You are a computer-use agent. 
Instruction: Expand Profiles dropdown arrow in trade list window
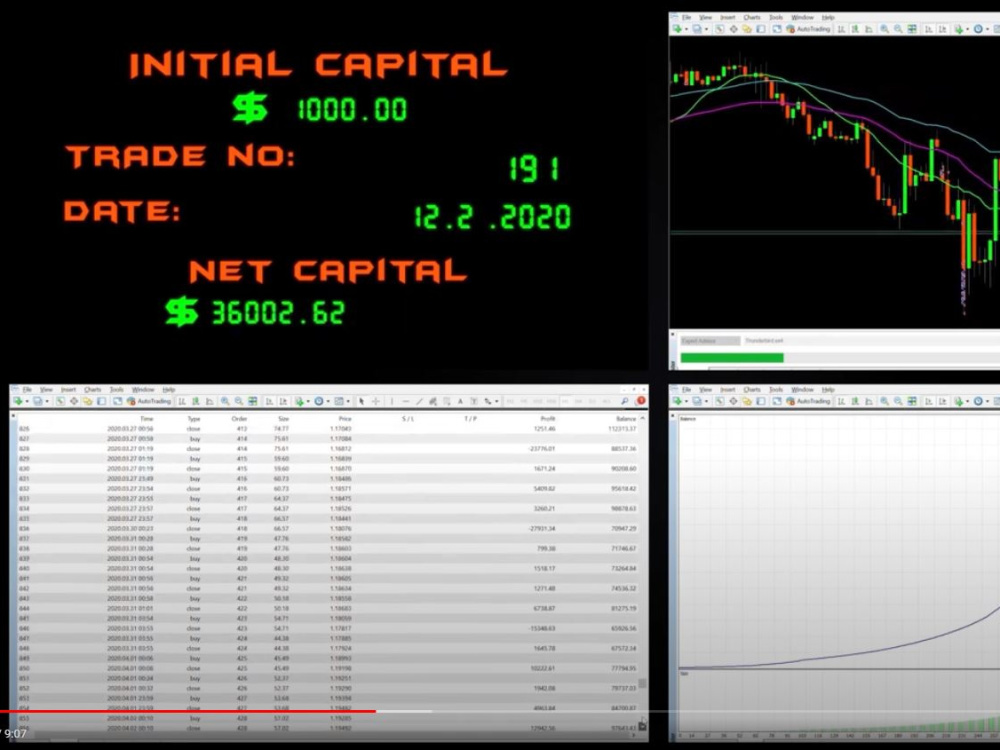(x=47, y=401)
